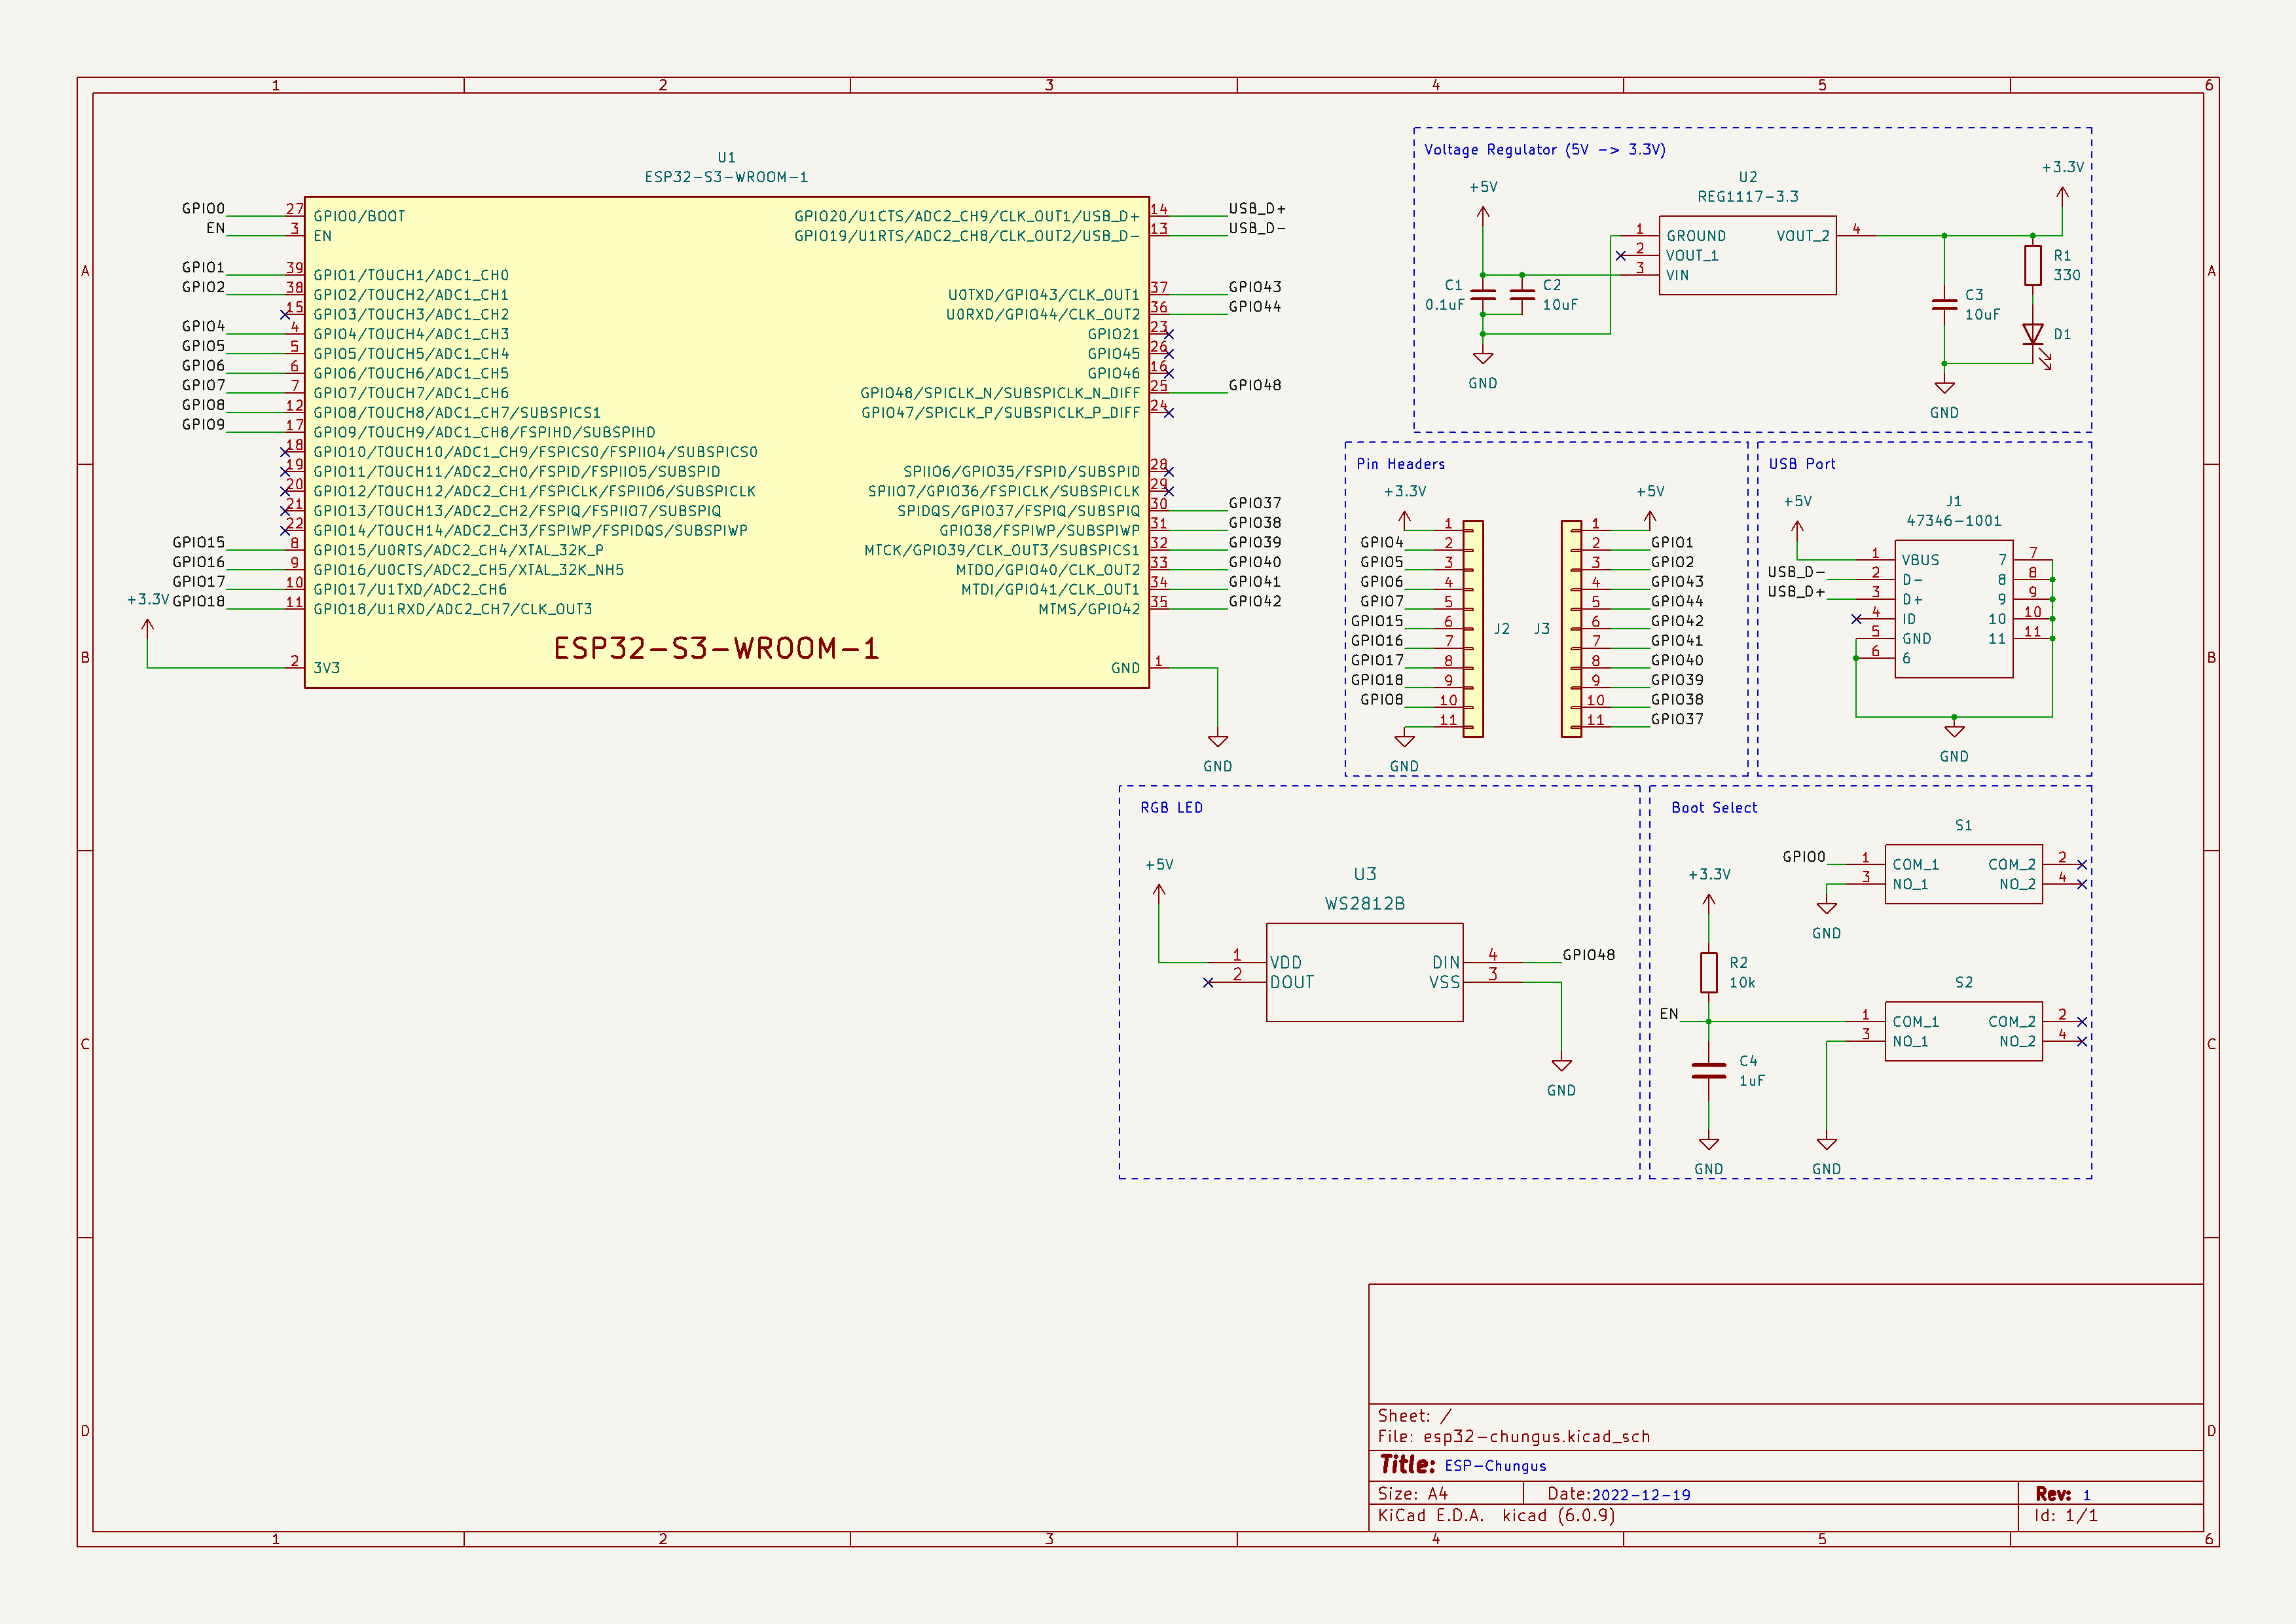
Task: Click the capacitor C3 10uF symbol
Action: 1944,304
